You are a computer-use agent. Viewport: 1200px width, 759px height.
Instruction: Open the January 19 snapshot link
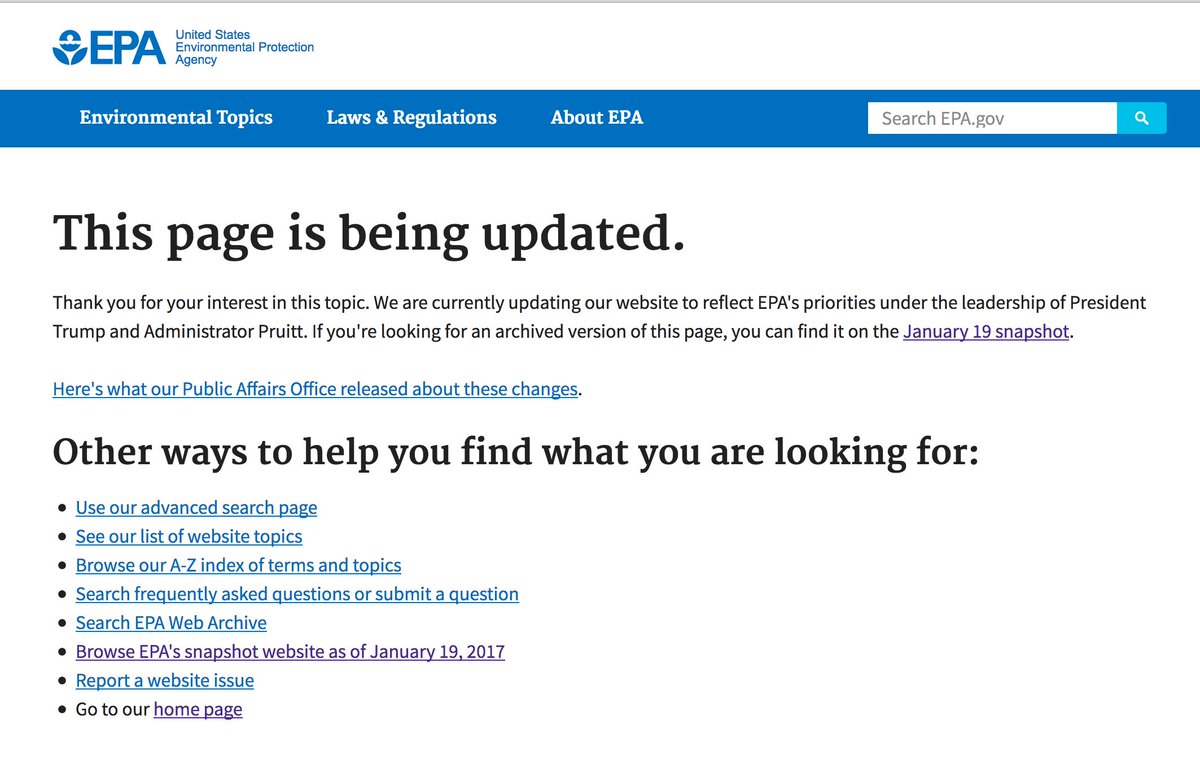pos(986,331)
